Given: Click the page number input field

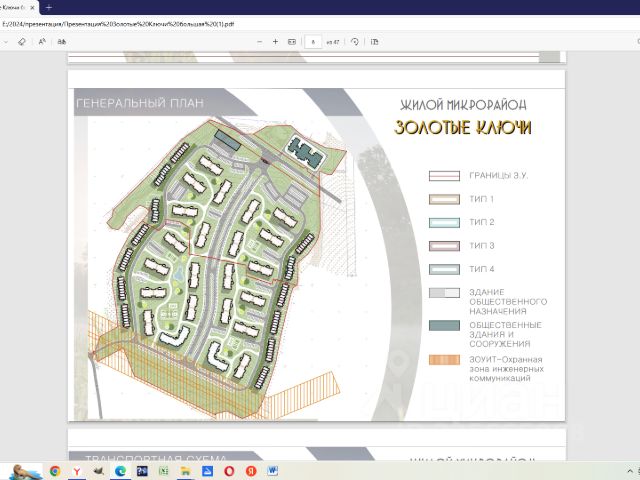Looking at the screenshot, I should point(314,42).
